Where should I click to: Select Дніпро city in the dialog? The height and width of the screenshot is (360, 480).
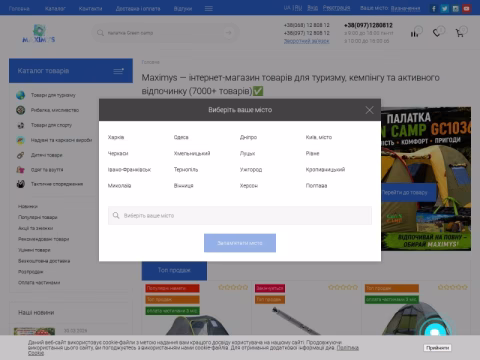[x=248, y=137]
